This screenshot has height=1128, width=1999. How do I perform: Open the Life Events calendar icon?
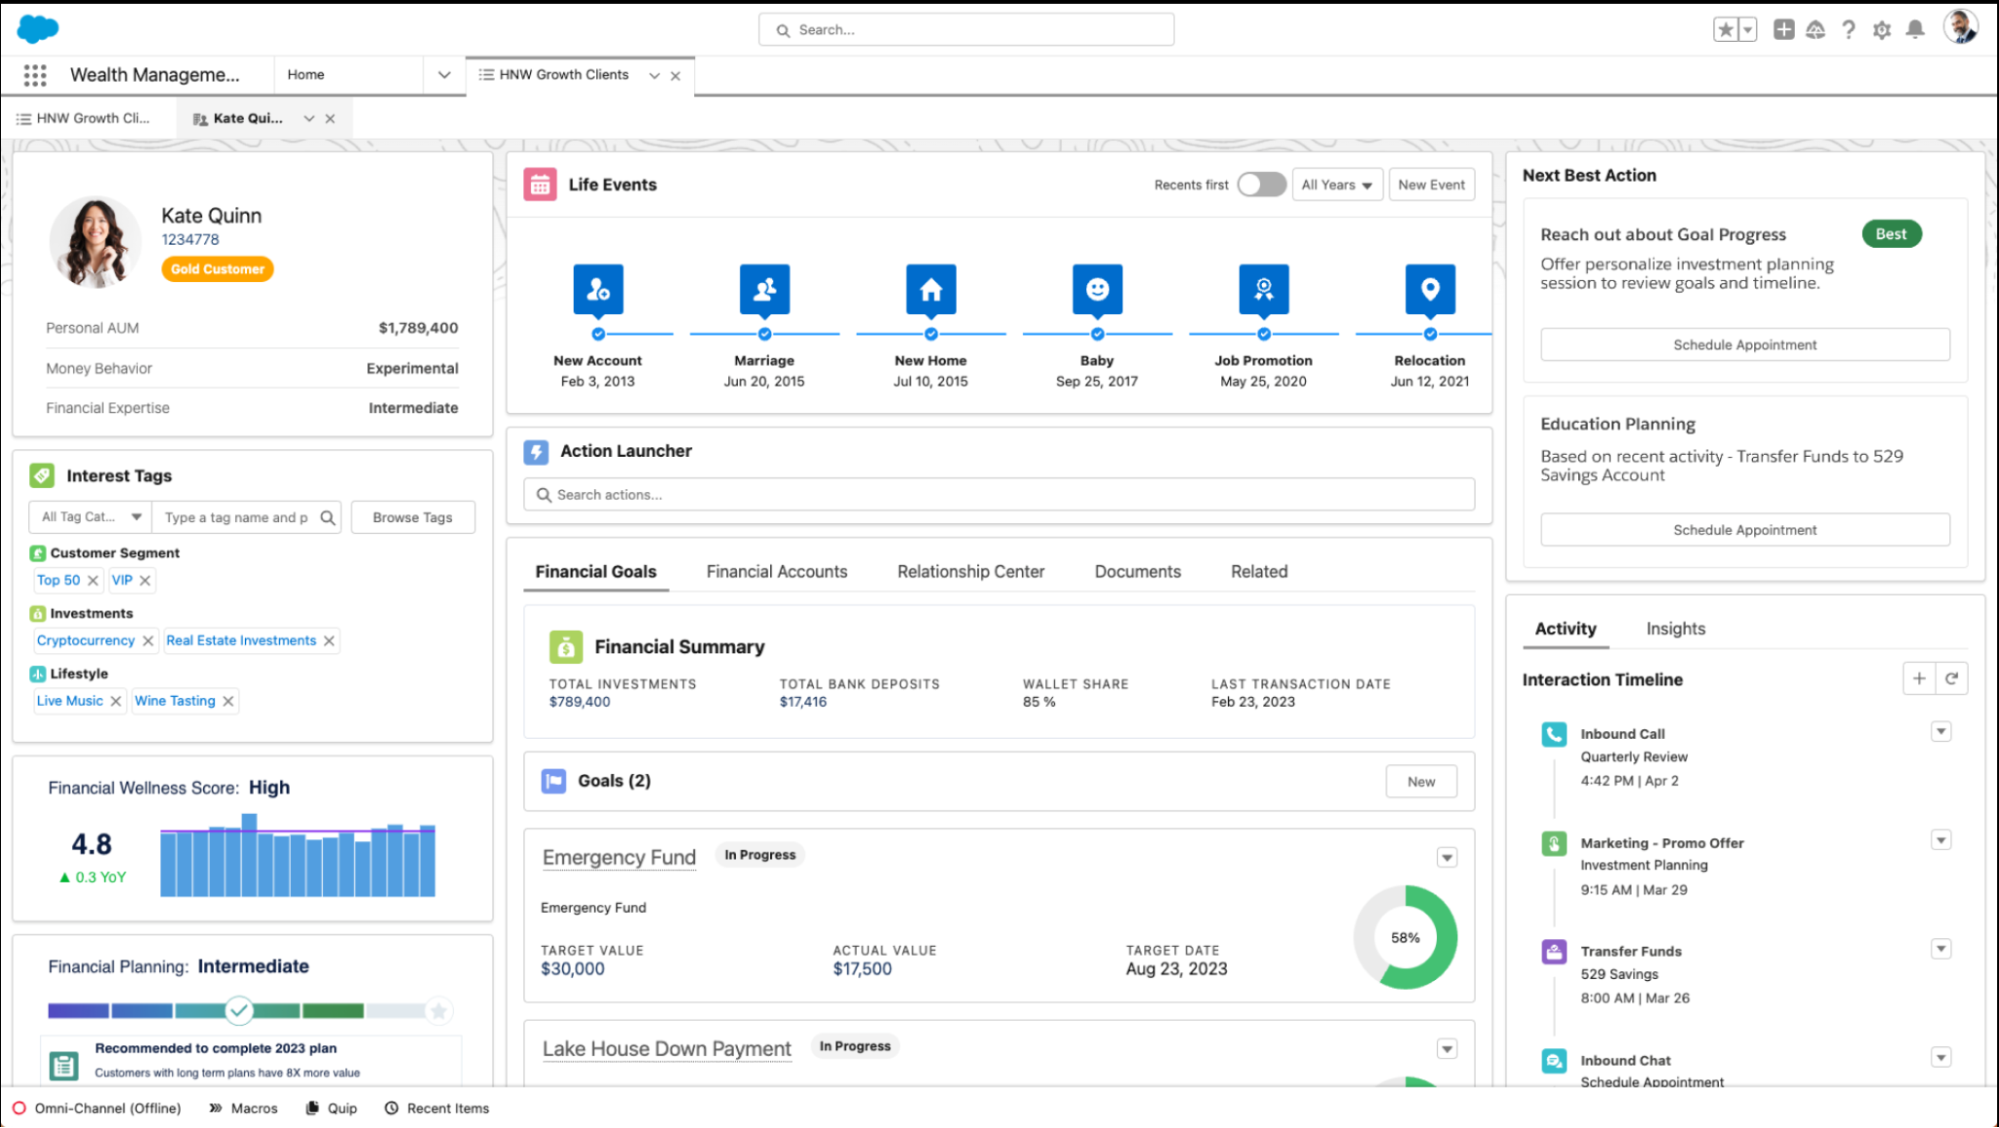tap(541, 184)
